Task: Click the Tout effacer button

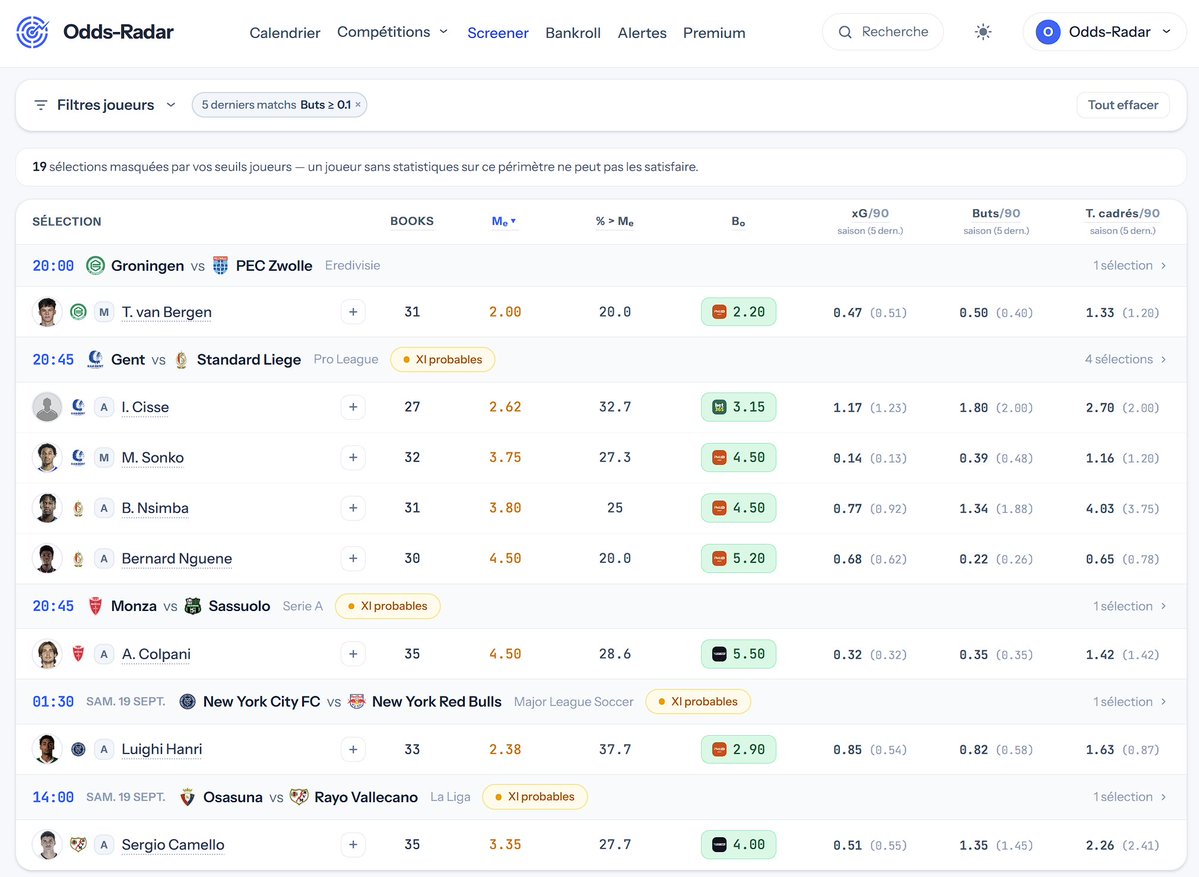Action: pos(1123,105)
